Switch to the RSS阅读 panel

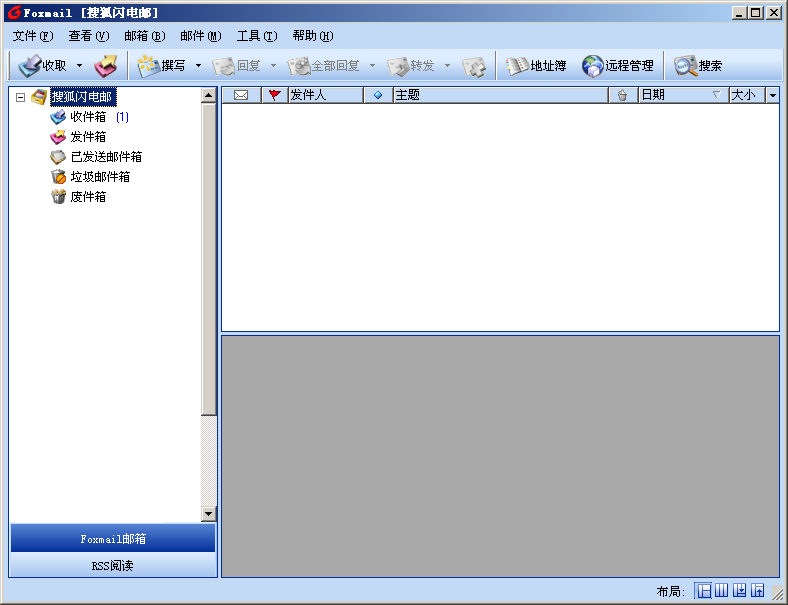[x=113, y=566]
